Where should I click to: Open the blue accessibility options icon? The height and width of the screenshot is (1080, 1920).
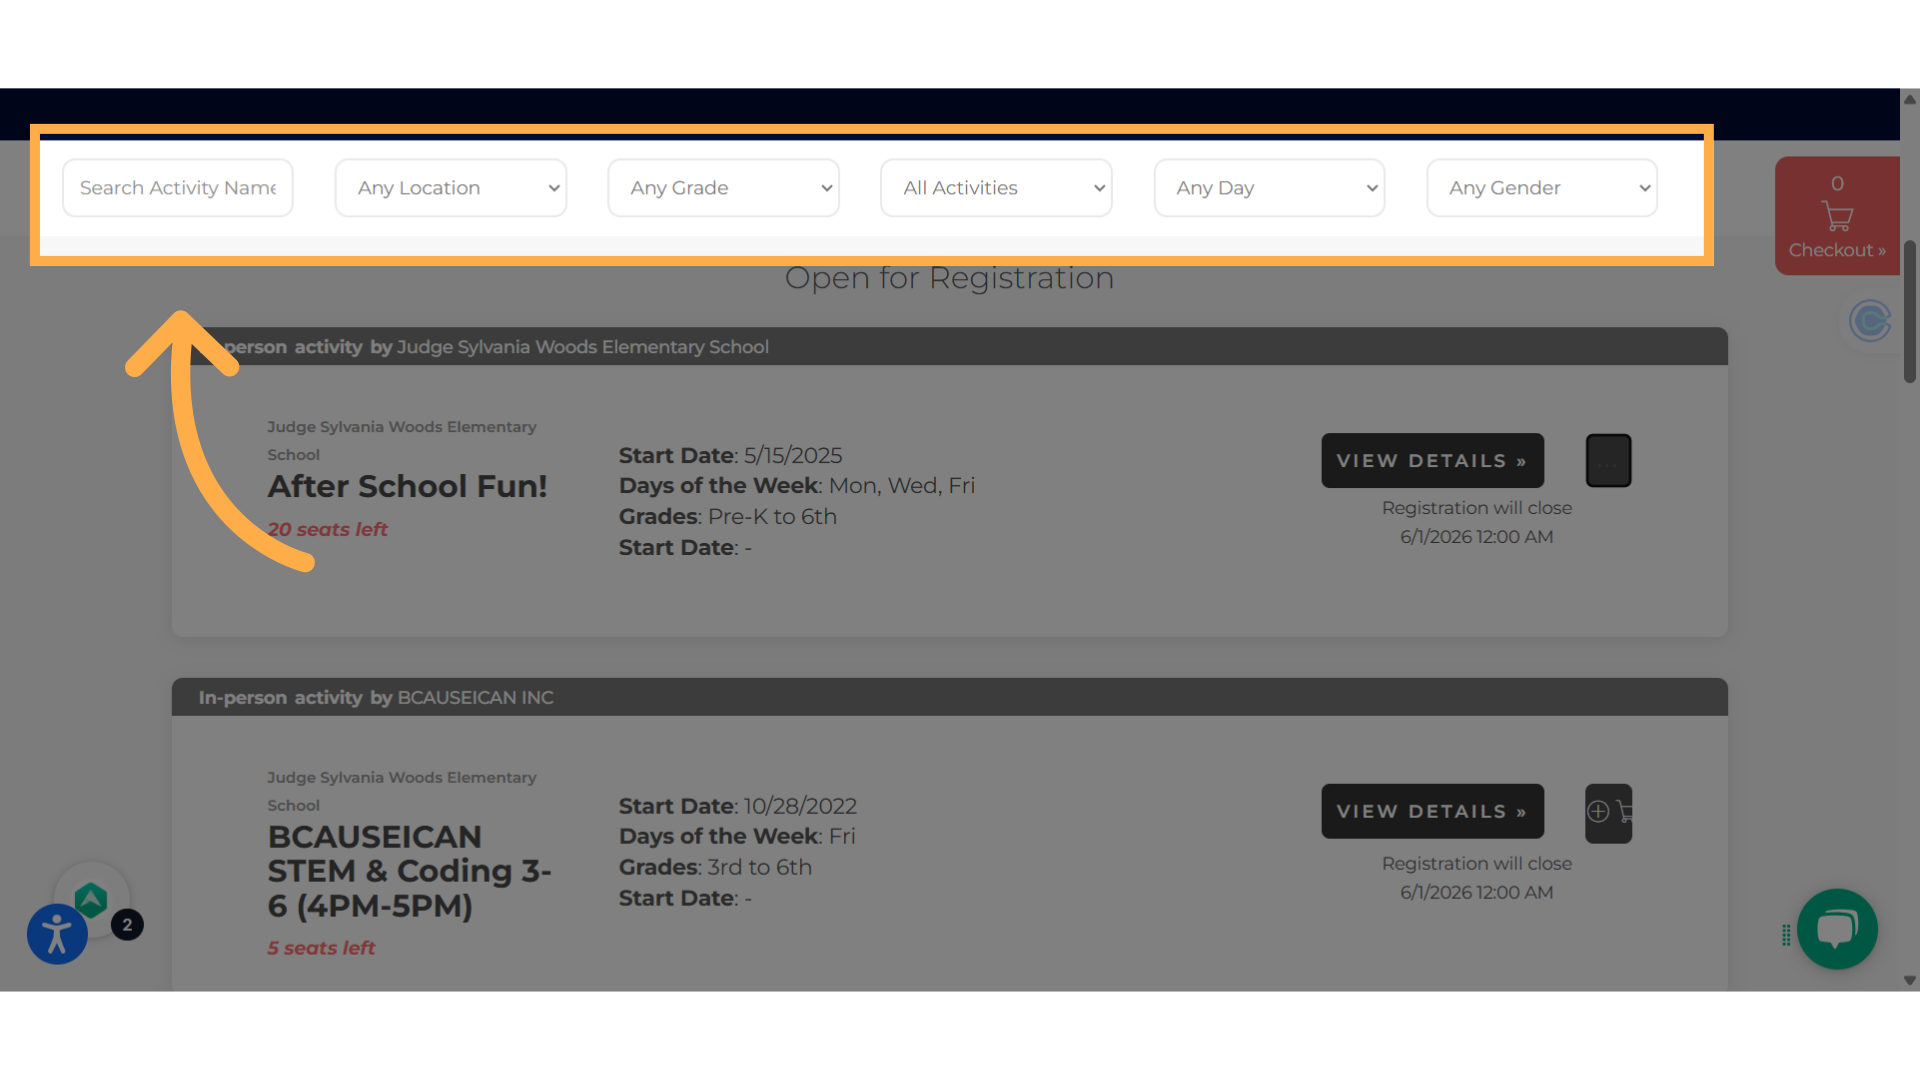57,934
